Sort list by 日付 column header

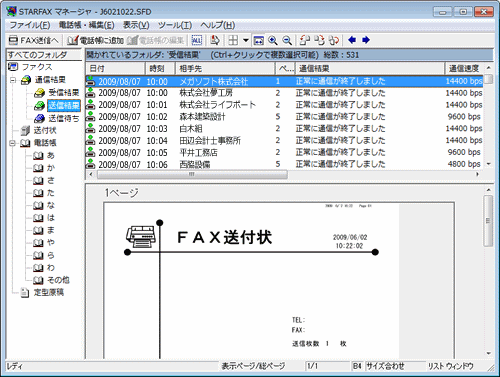(x=116, y=69)
